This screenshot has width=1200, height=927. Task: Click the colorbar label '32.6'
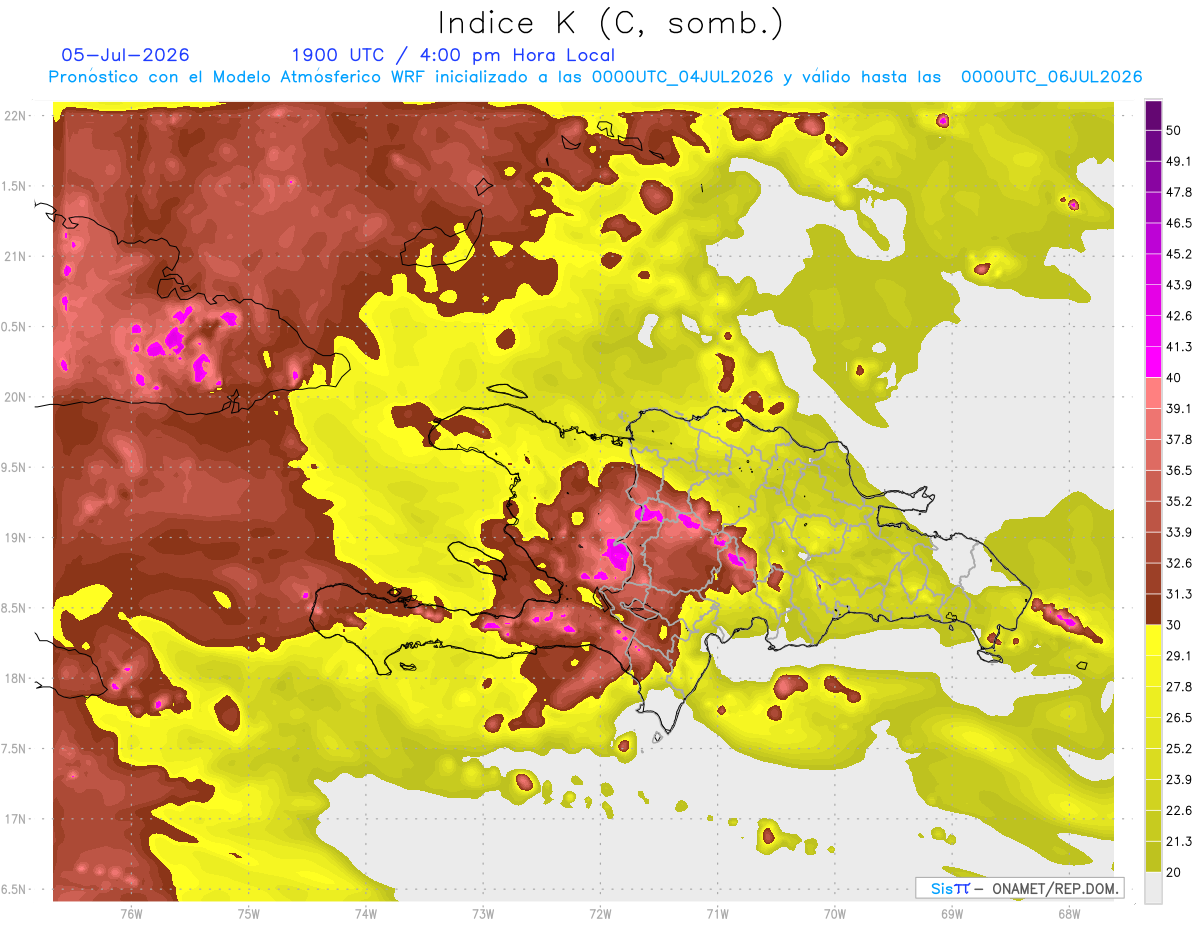pos(1179,563)
